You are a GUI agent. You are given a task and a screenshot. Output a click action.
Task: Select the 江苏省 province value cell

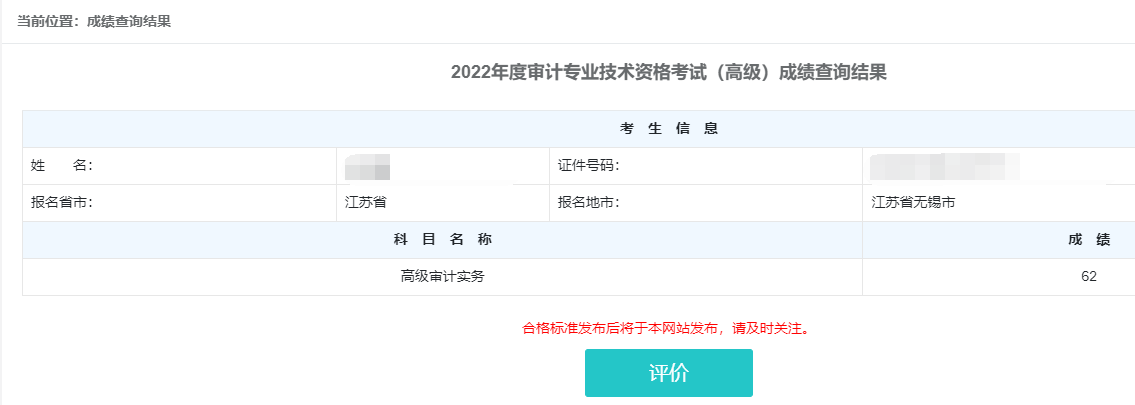coord(366,203)
